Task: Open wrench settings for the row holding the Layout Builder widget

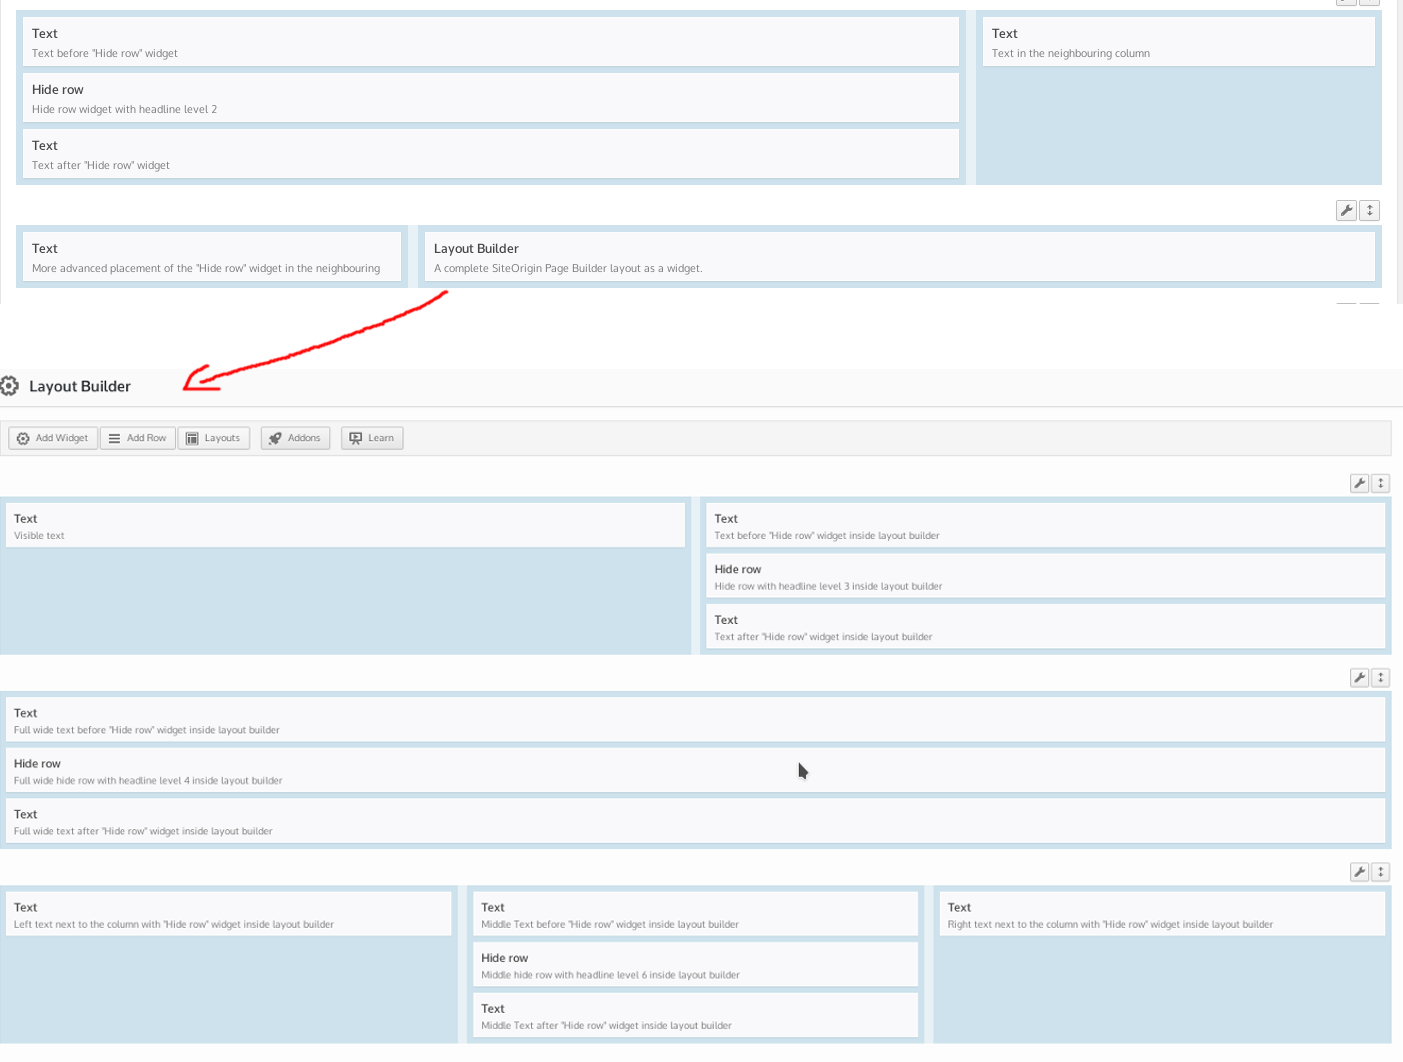Action: [x=1346, y=210]
